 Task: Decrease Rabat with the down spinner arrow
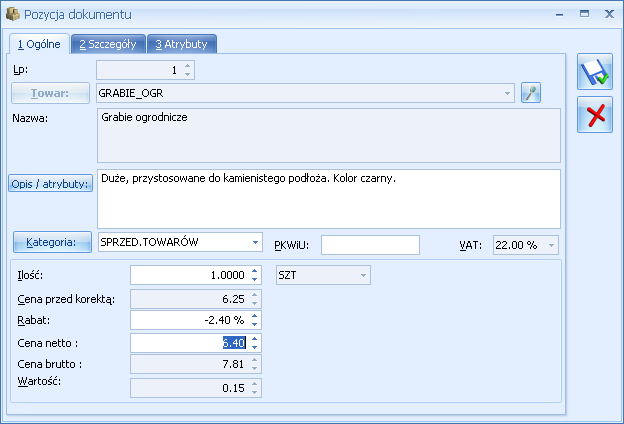[x=255, y=324]
